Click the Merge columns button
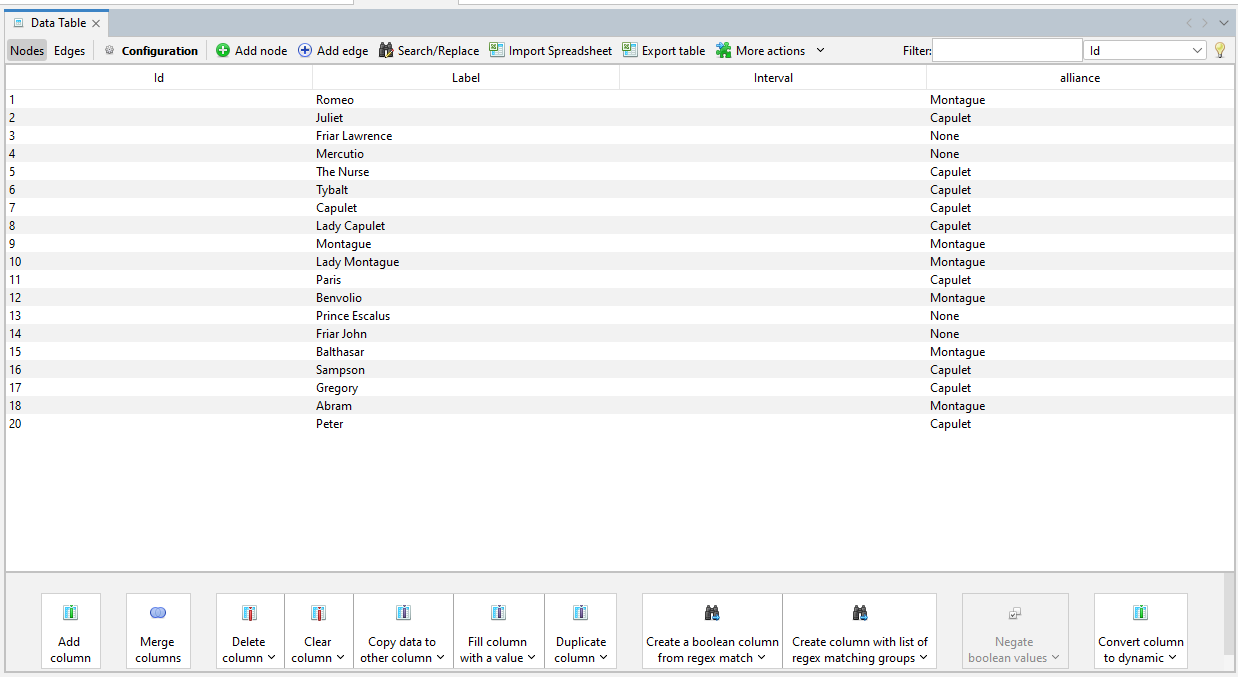This screenshot has width=1238, height=677. pos(157,630)
